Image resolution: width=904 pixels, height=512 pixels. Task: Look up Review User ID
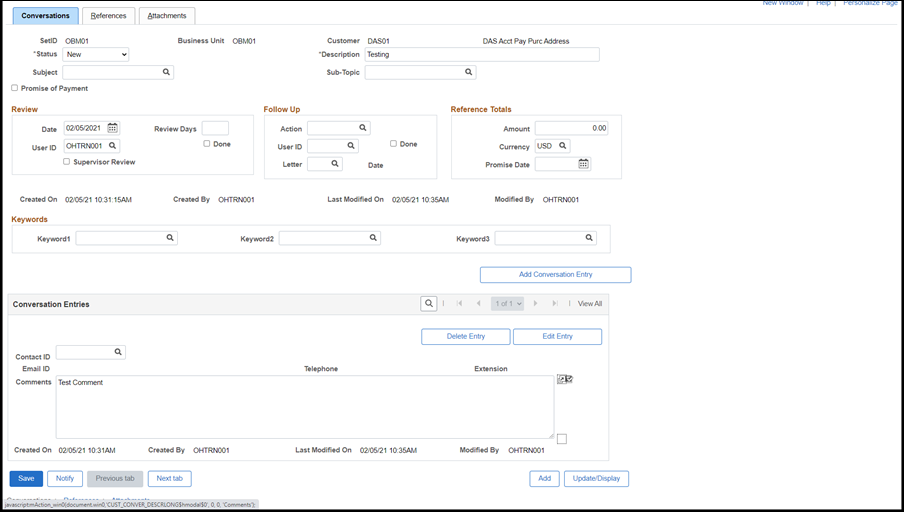point(112,146)
